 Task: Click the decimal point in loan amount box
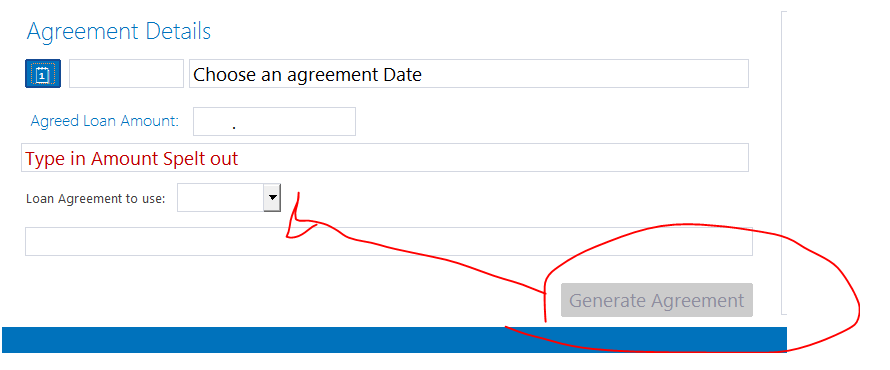click(x=234, y=128)
